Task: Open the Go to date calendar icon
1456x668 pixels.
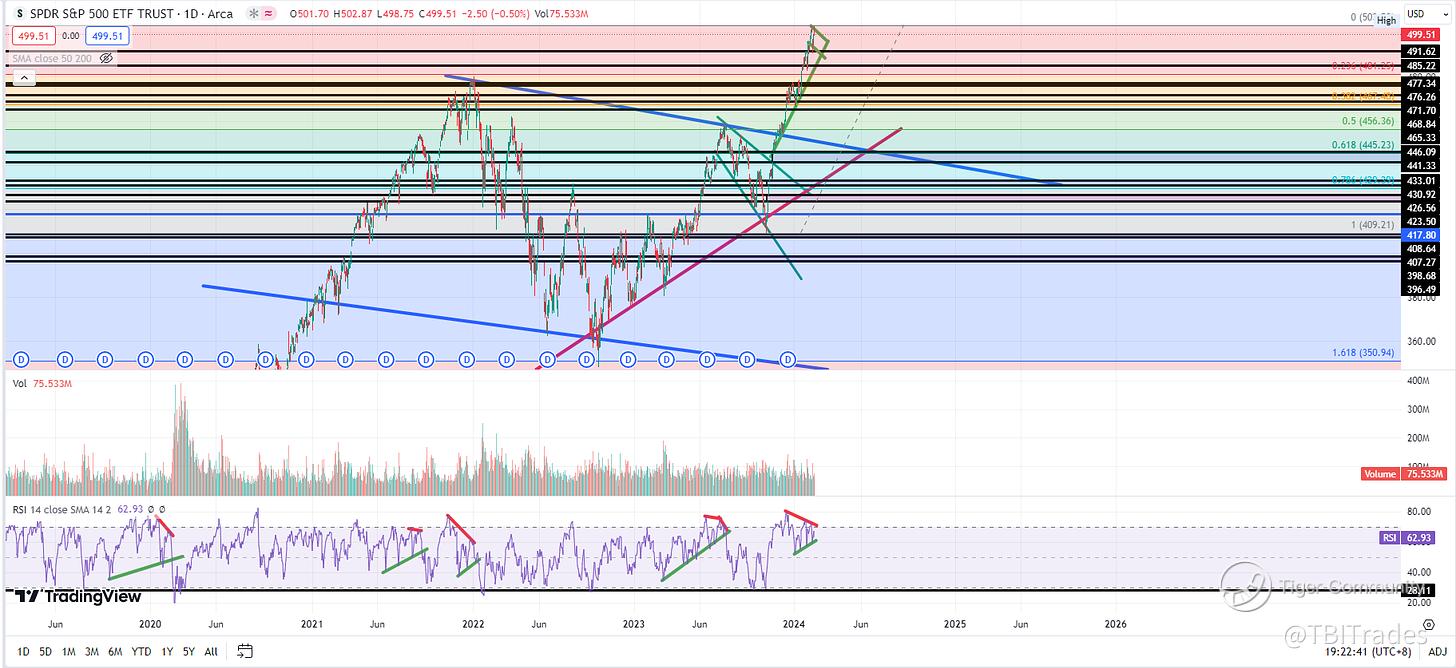Action: click(x=243, y=651)
